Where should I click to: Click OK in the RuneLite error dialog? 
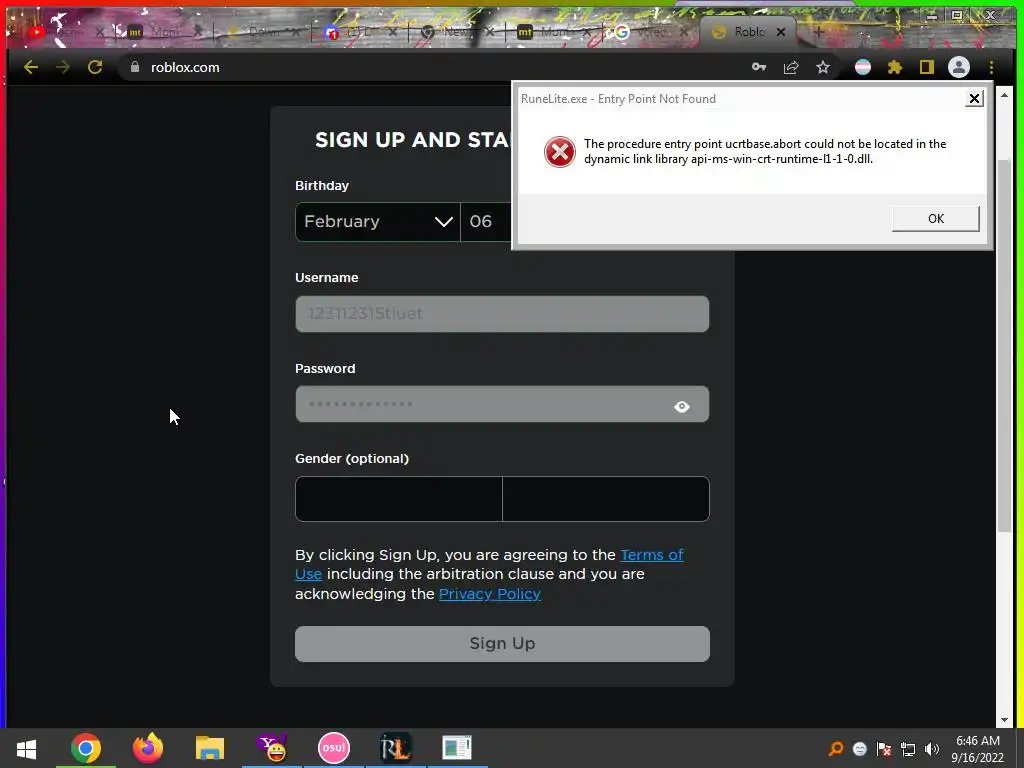(935, 219)
